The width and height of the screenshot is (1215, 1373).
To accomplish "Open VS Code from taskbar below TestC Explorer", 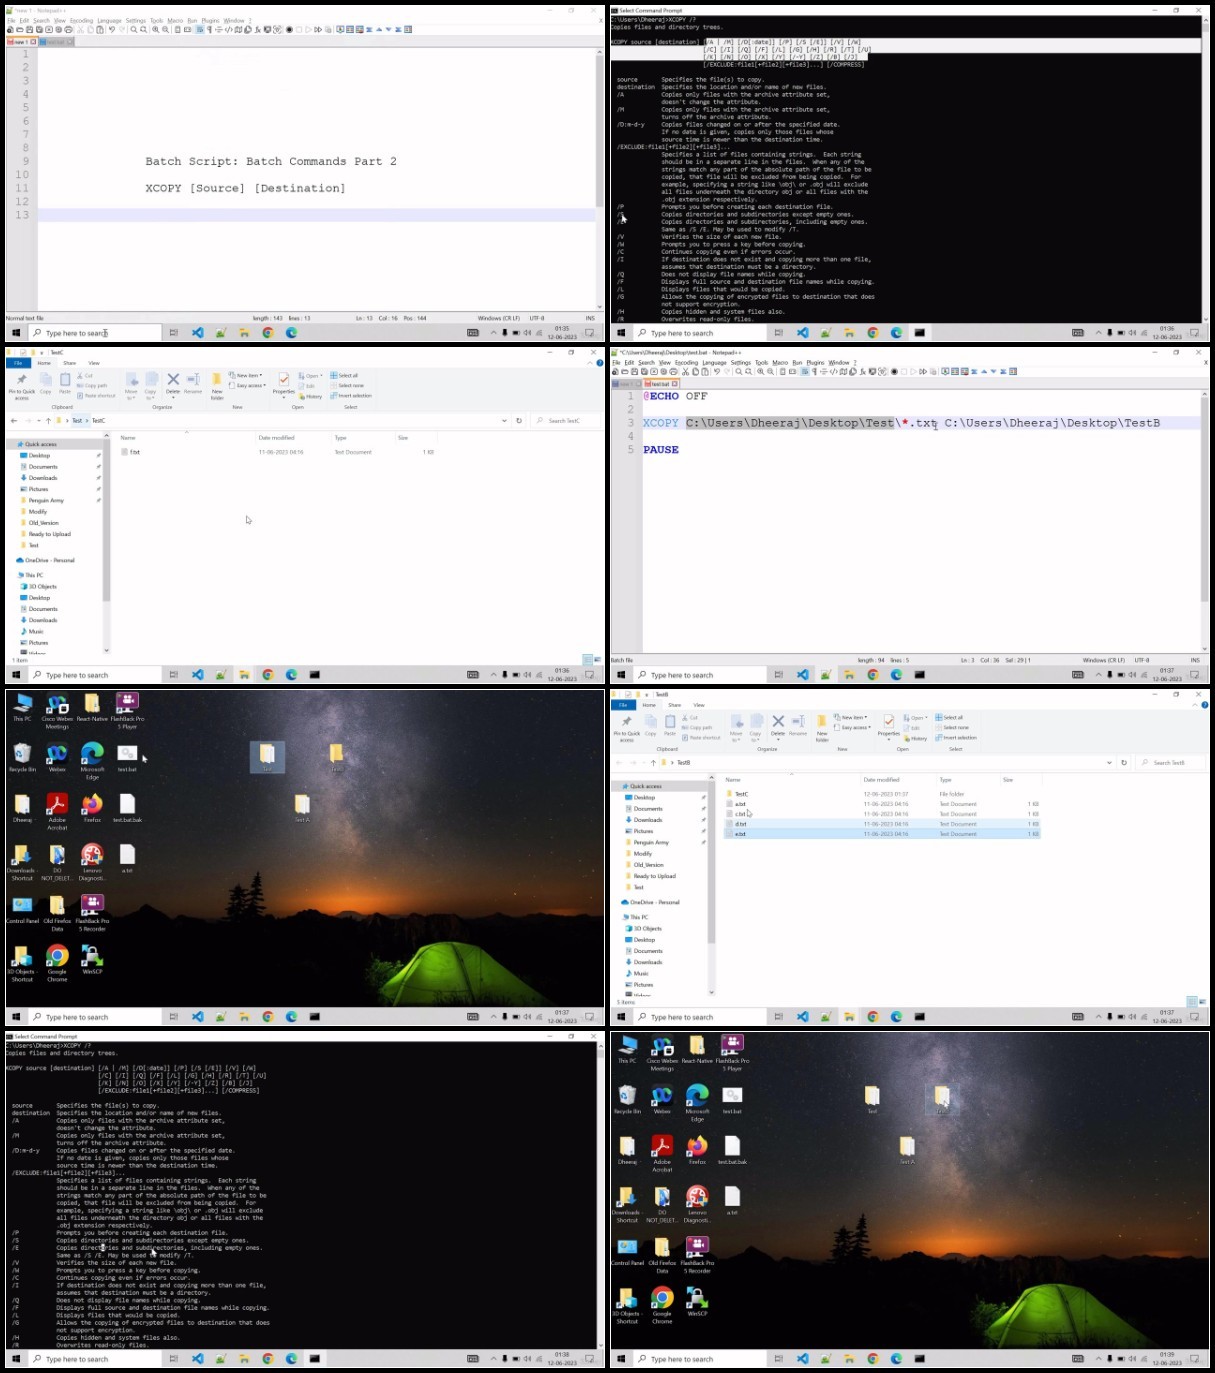I will point(197,675).
